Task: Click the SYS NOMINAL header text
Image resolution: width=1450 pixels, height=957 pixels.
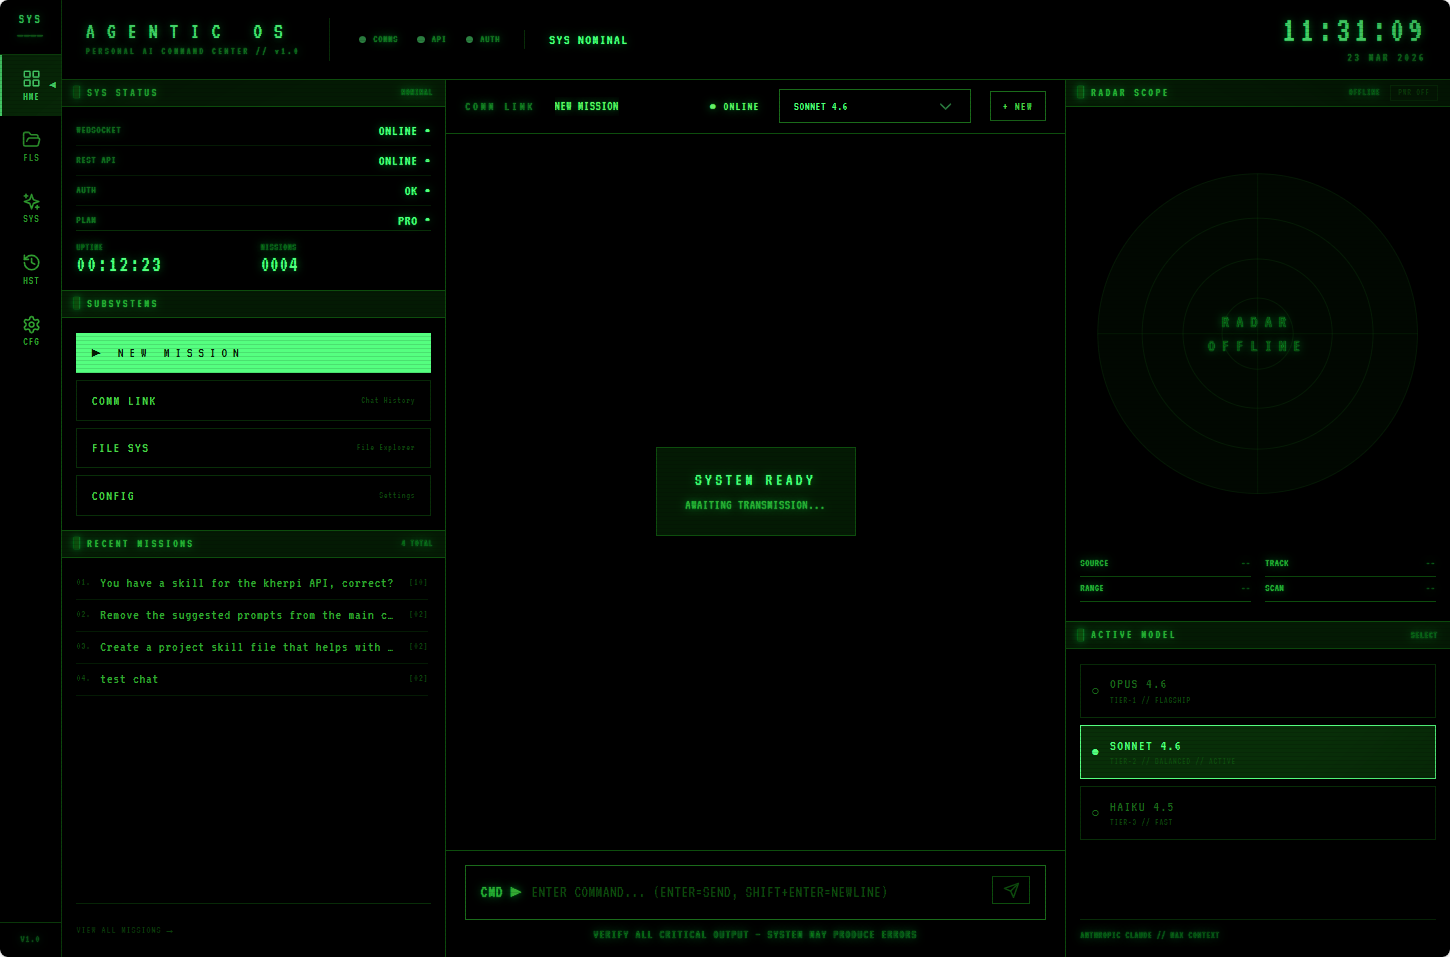Action: coord(588,40)
